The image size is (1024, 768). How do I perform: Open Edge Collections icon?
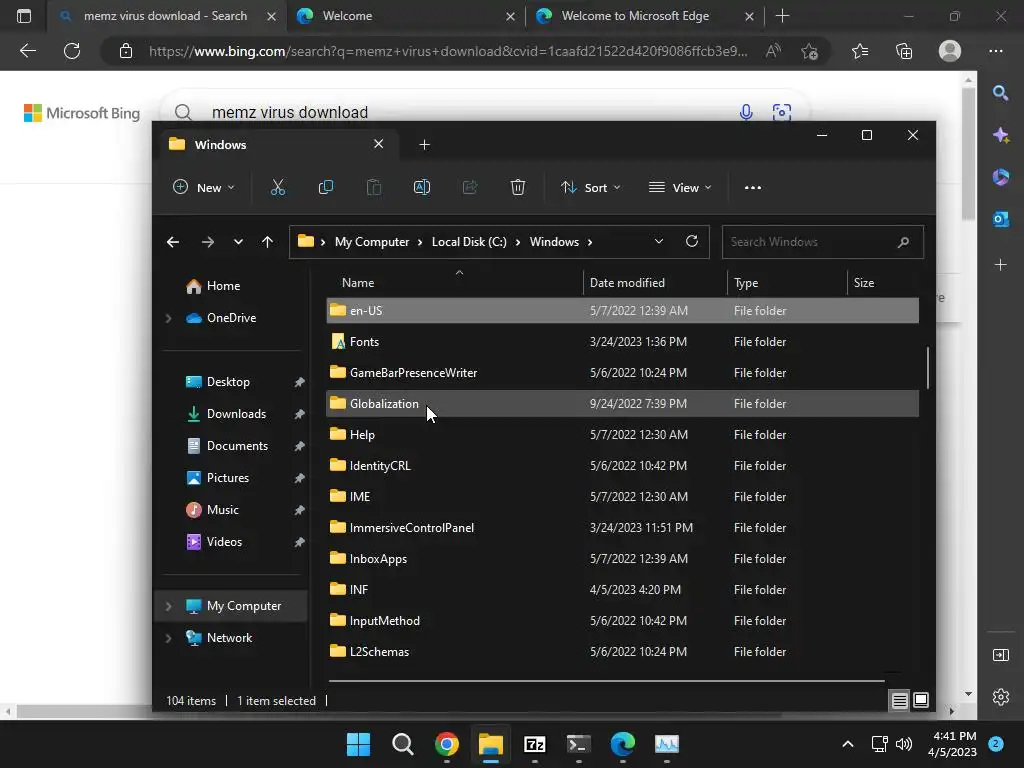click(904, 51)
